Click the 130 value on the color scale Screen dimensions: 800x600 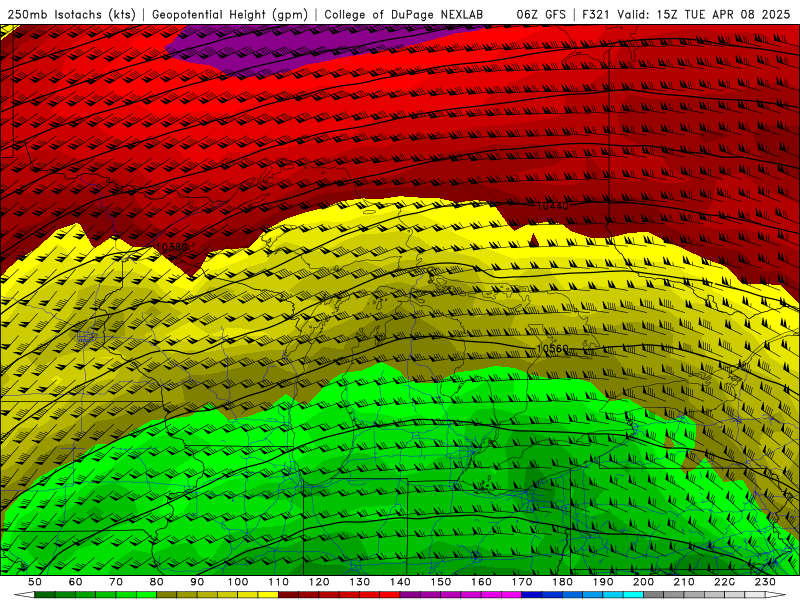click(360, 582)
